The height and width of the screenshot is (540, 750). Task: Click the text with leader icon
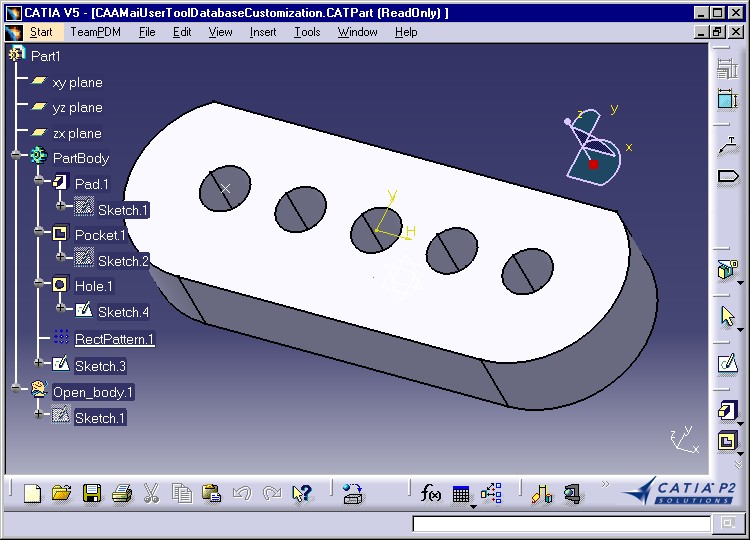coord(728,145)
